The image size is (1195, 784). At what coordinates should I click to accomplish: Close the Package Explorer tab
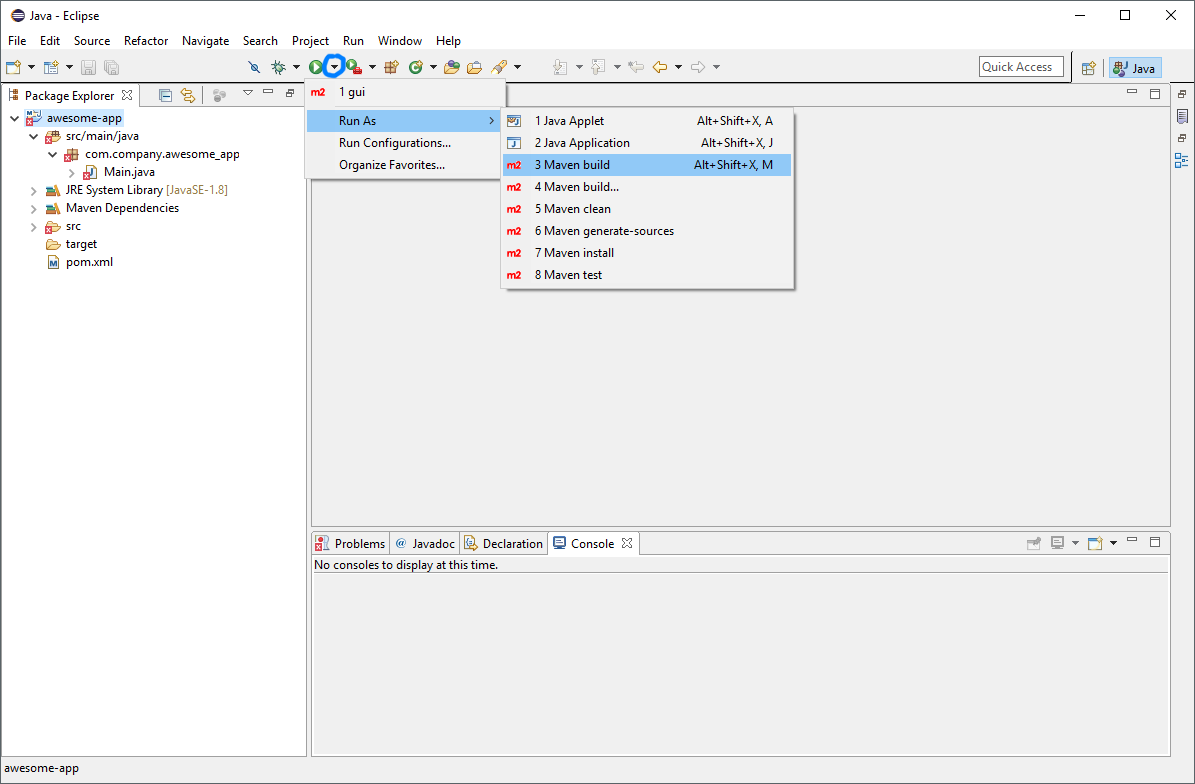tap(127, 95)
